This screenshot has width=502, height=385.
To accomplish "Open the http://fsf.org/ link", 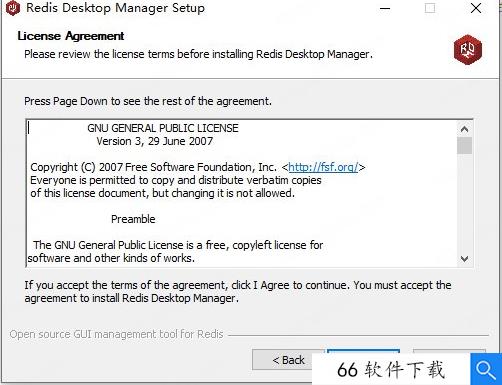I will [323, 167].
